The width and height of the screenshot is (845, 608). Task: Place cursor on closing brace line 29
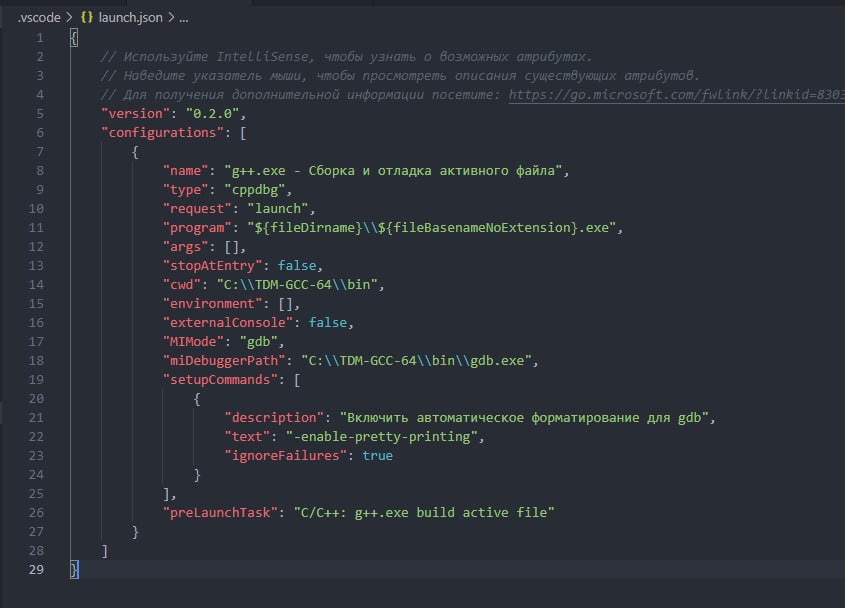[74, 570]
